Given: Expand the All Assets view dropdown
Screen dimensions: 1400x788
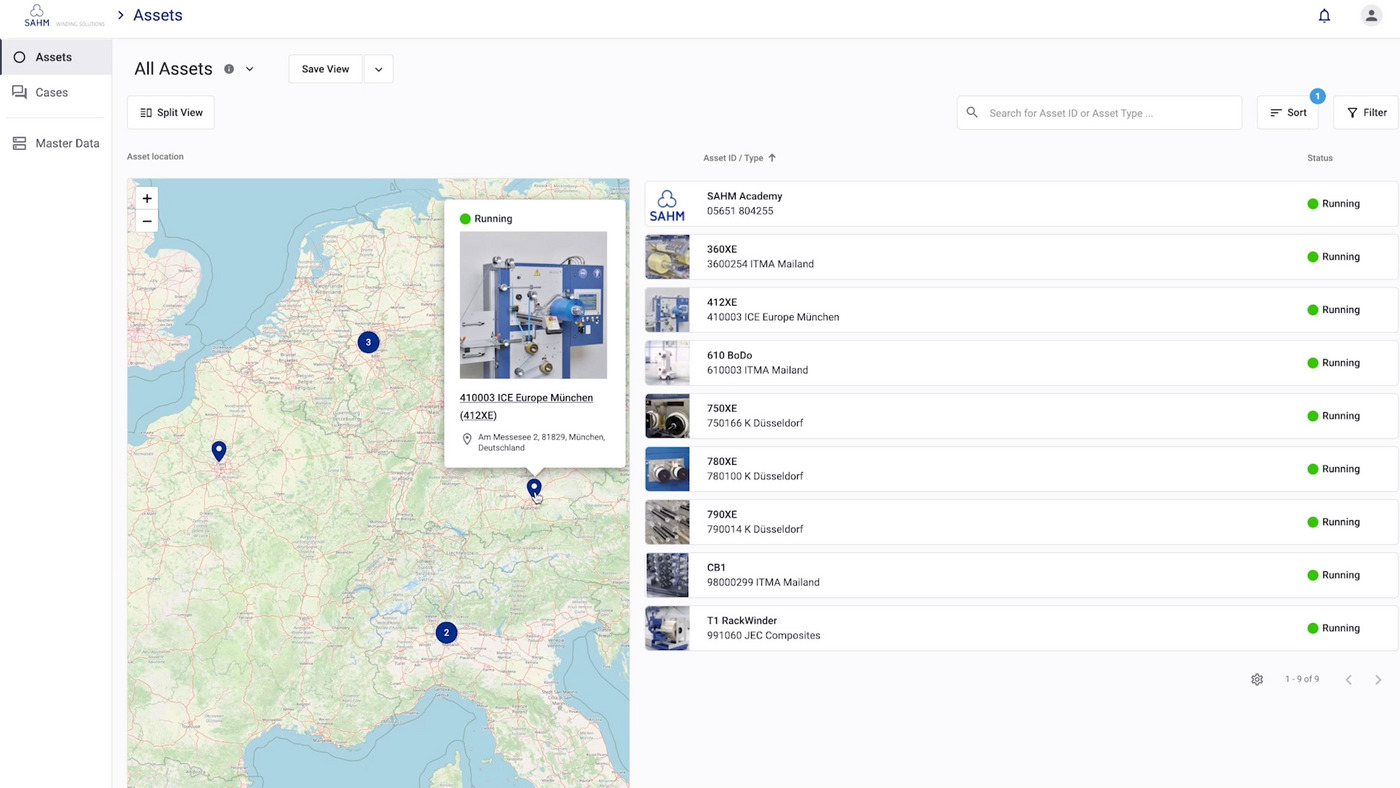Looking at the screenshot, I should pos(250,69).
